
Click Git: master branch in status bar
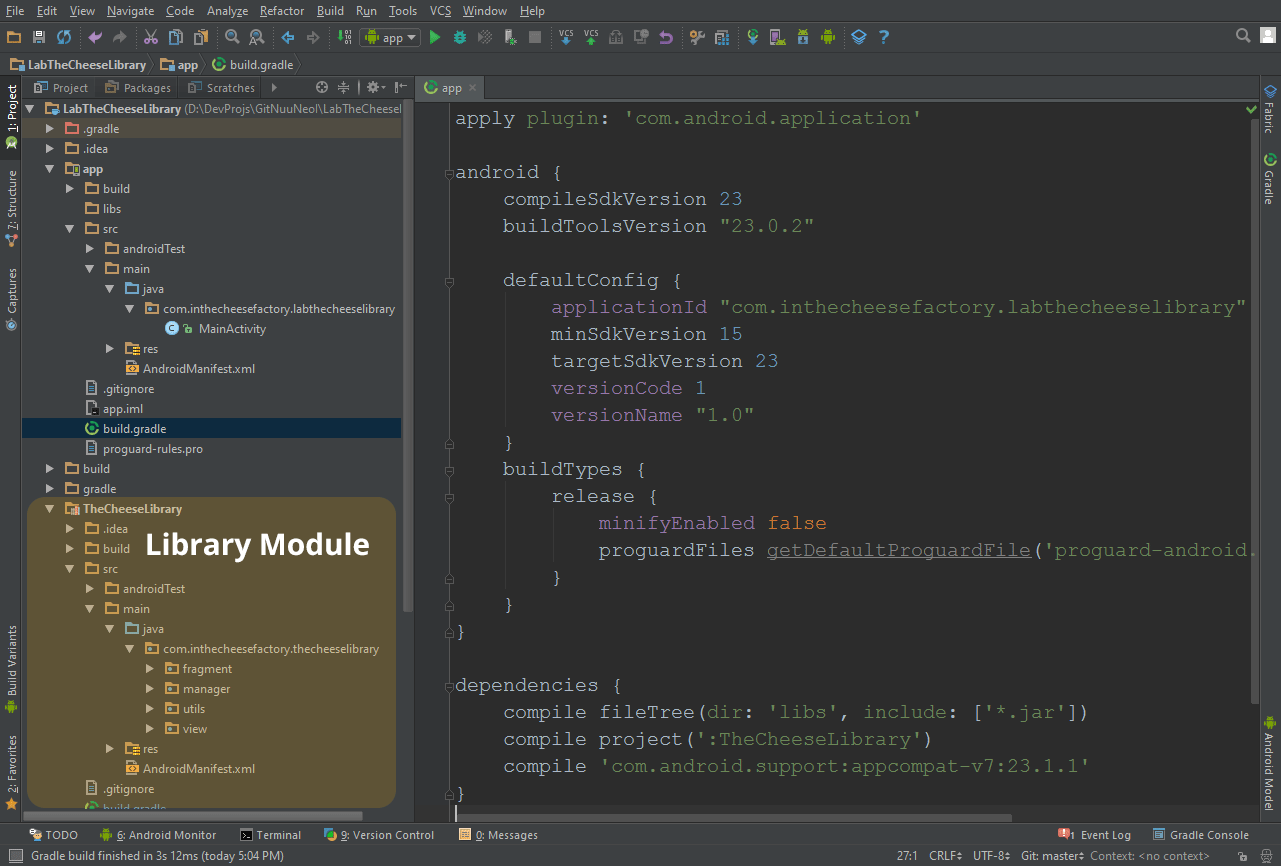pyautogui.click(x=1052, y=856)
